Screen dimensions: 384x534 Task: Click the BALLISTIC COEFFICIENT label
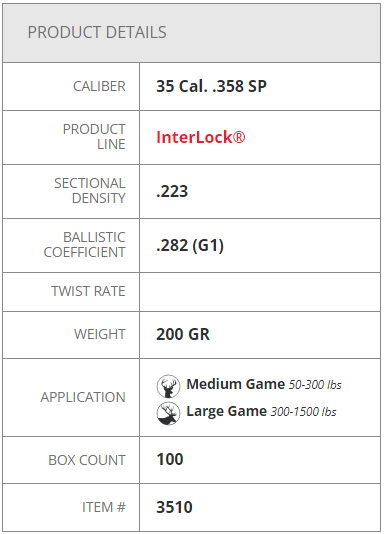84,245
